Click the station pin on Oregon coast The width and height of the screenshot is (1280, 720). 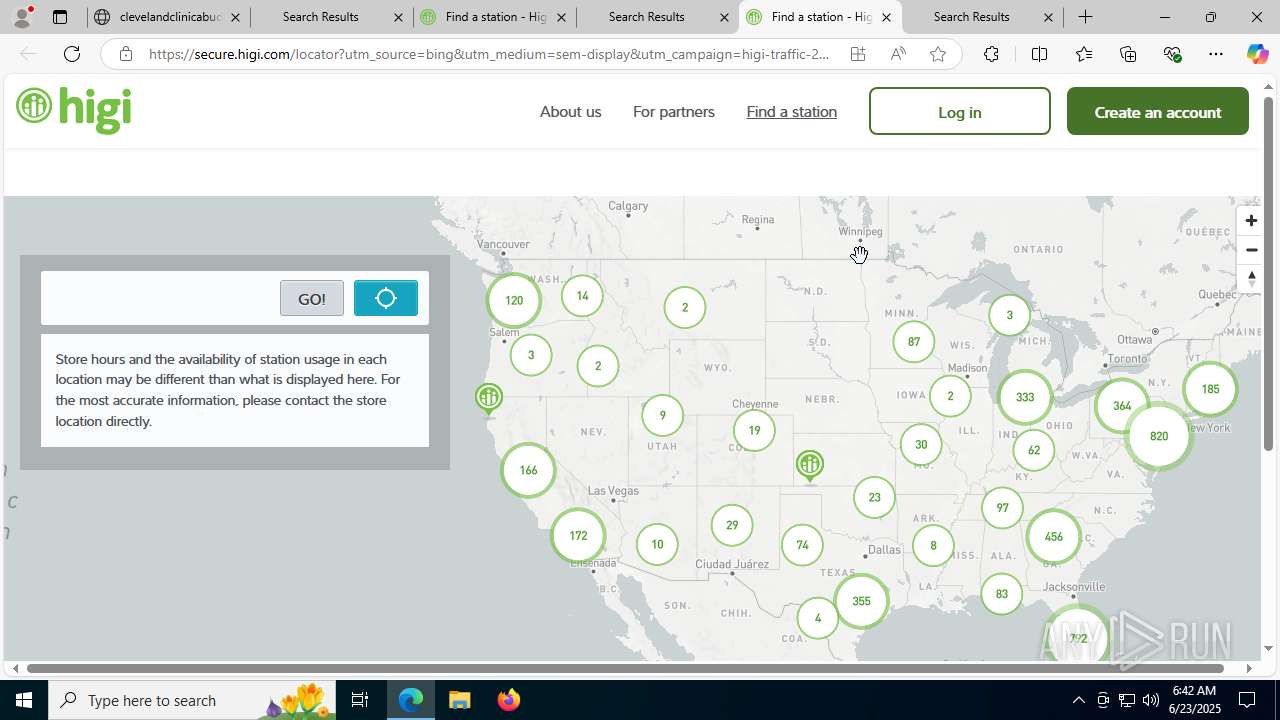pos(488,399)
